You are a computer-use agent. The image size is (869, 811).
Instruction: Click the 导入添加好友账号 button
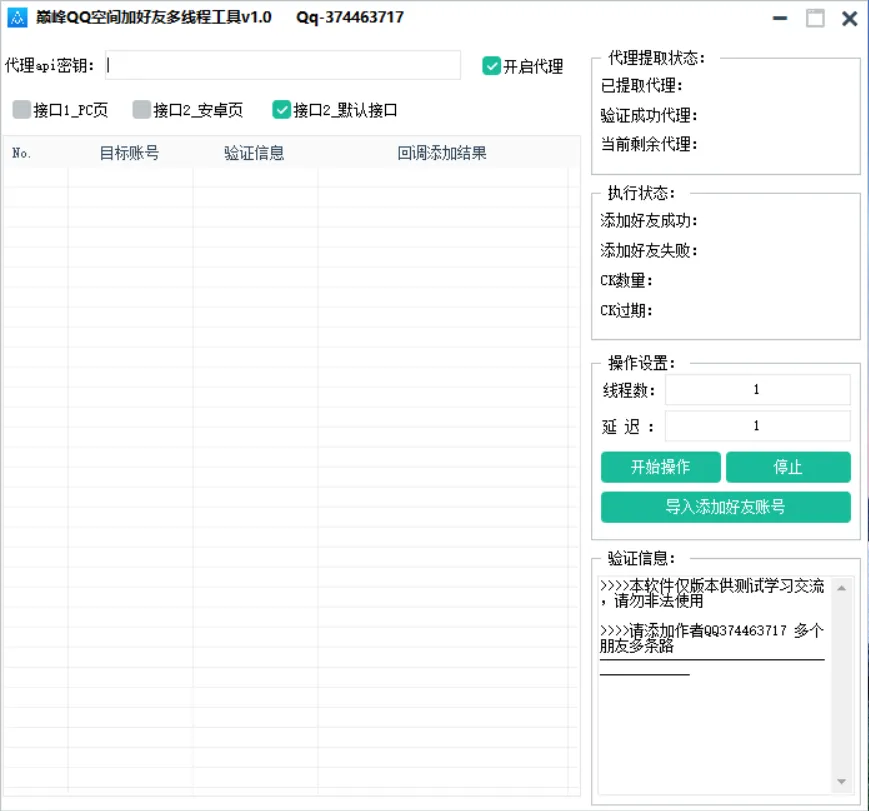724,507
